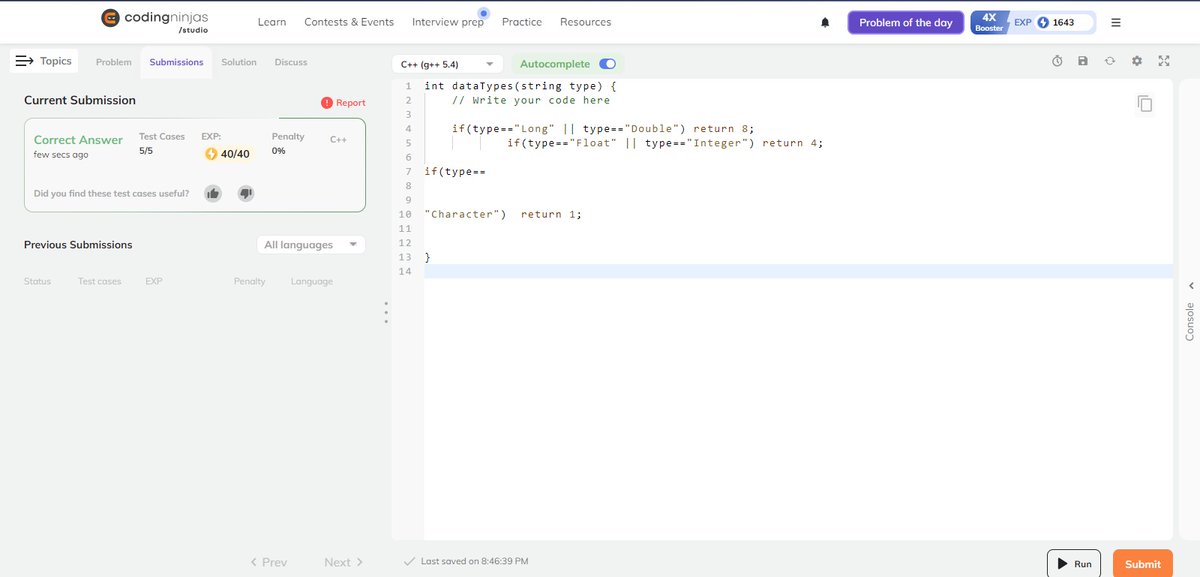The height and width of the screenshot is (577, 1200).
Task: Click the 'Last saved on 8:46:39 PM' status
Action: [467, 562]
